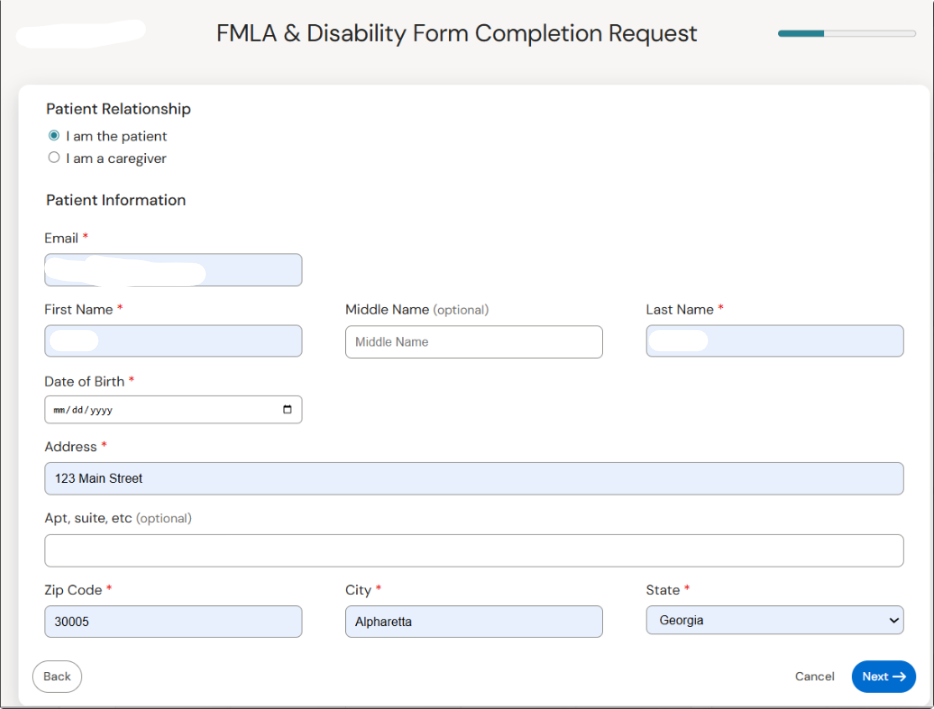This screenshot has width=934, height=709.
Task: Click into the First Name field
Action: pyautogui.click(x=173, y=342)
